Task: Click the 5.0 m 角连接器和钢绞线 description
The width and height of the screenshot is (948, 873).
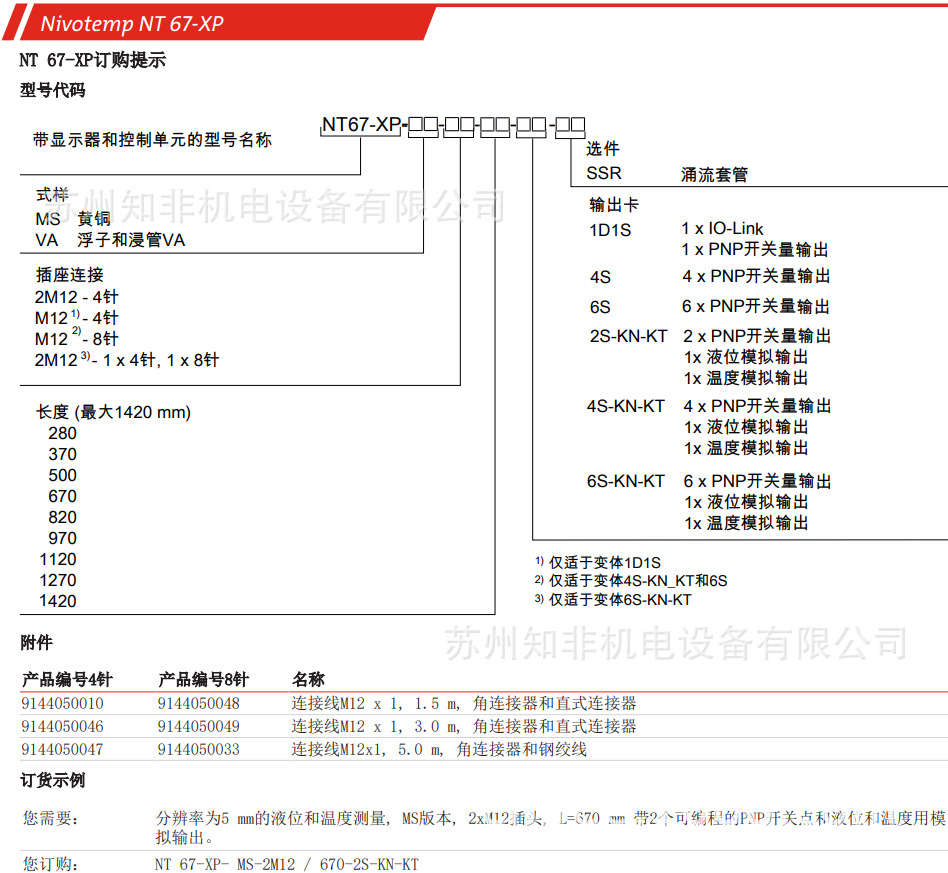Action: [439, 750]
